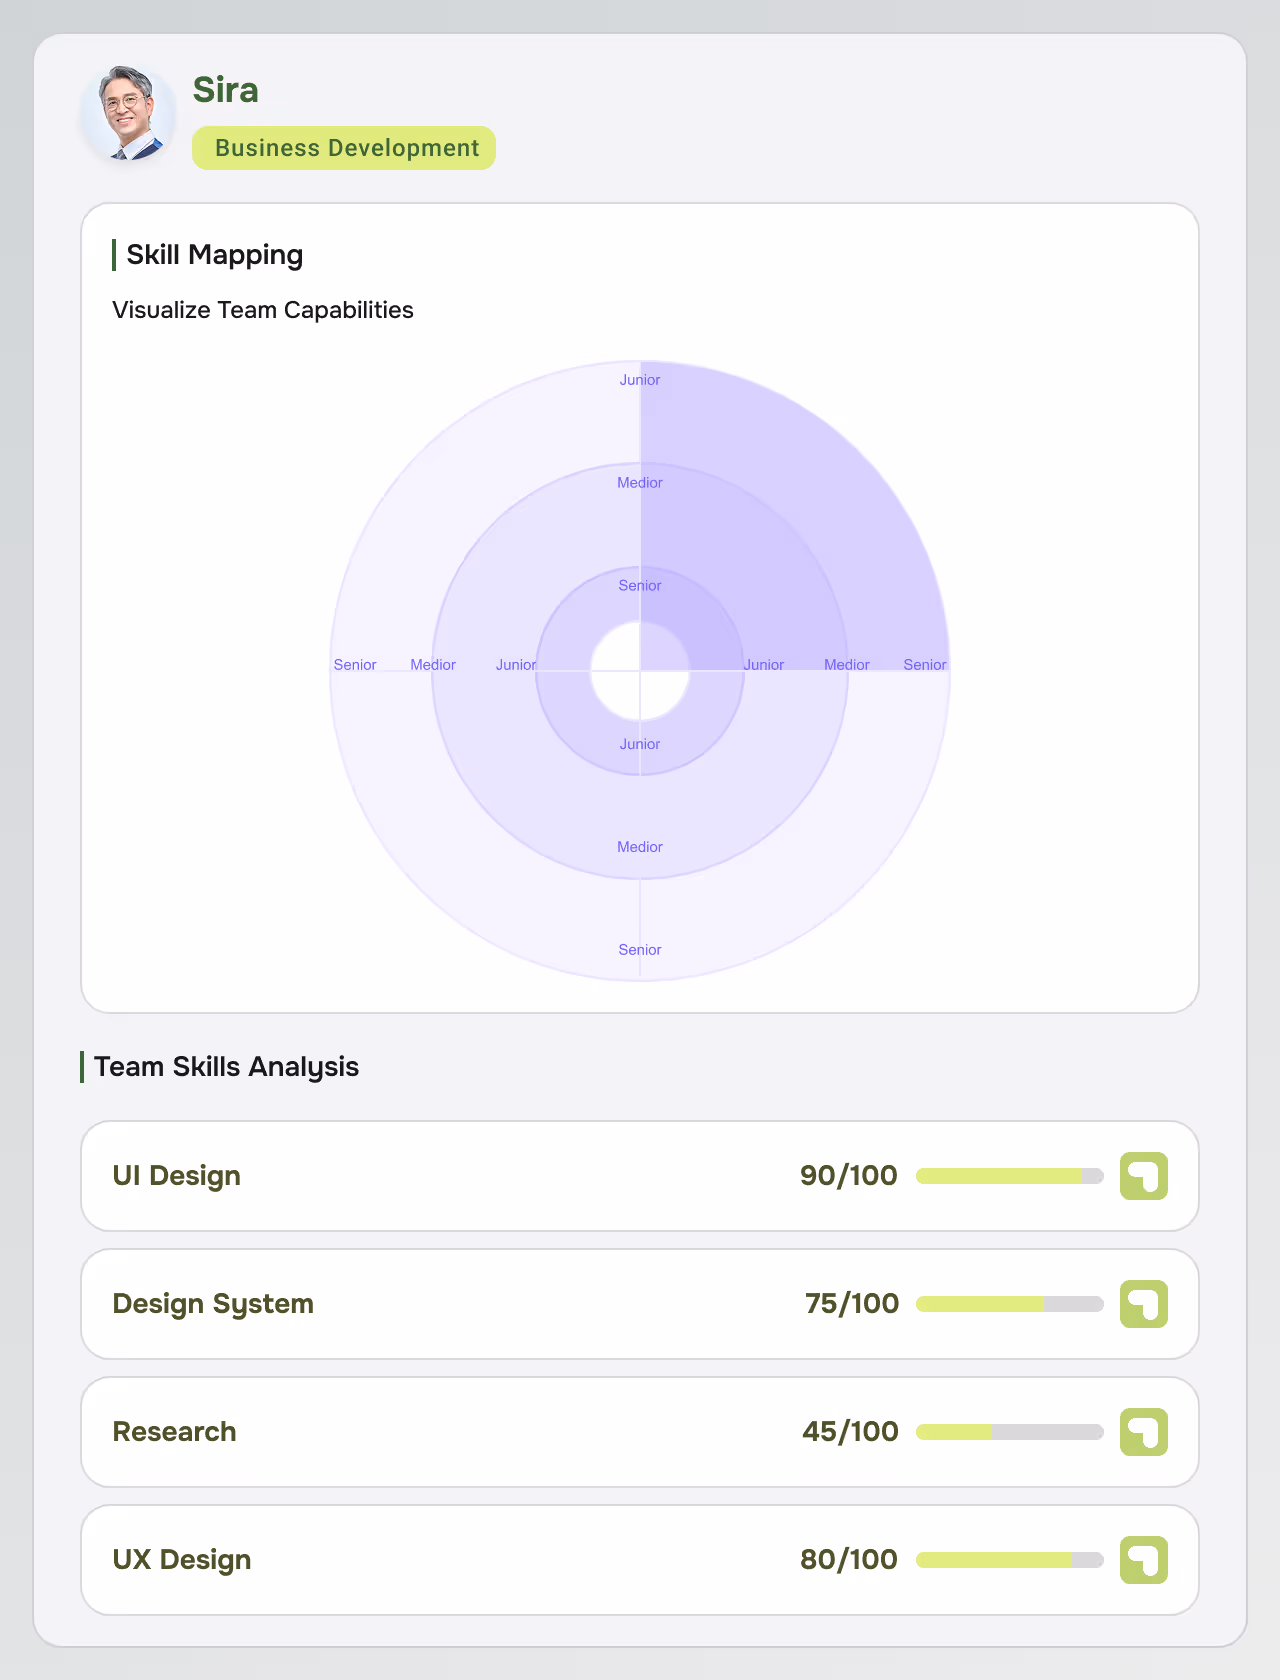Select the Research skill label
The width and height of the screenshot is (1280, 1680).
(175, 1432)
